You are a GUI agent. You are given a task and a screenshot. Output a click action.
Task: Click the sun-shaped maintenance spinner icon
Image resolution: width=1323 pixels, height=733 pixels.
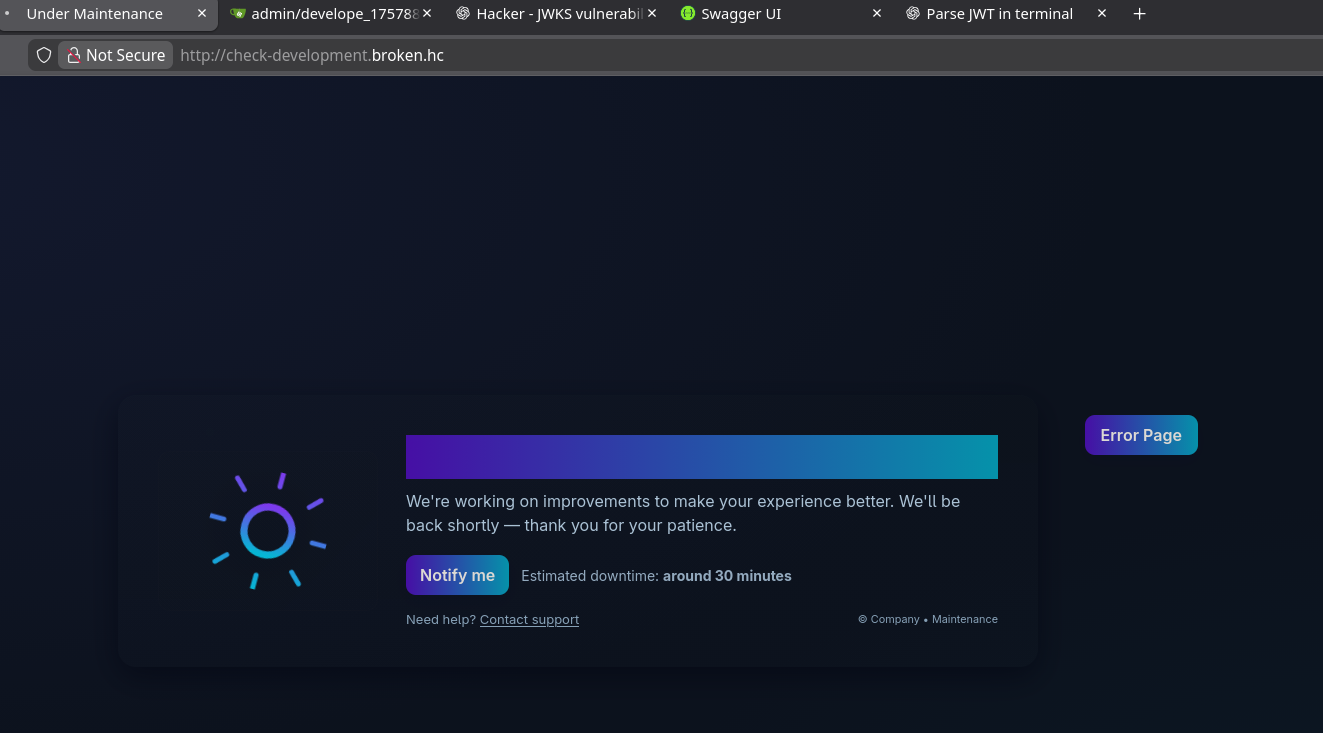click(x=268, y=531)
